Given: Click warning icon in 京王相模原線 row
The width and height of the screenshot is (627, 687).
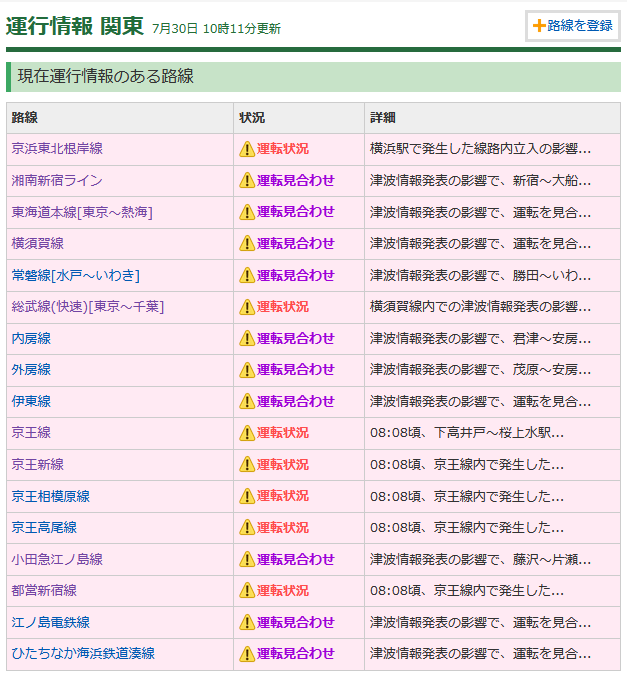Looking at the screenshot, I should [247, 496].
